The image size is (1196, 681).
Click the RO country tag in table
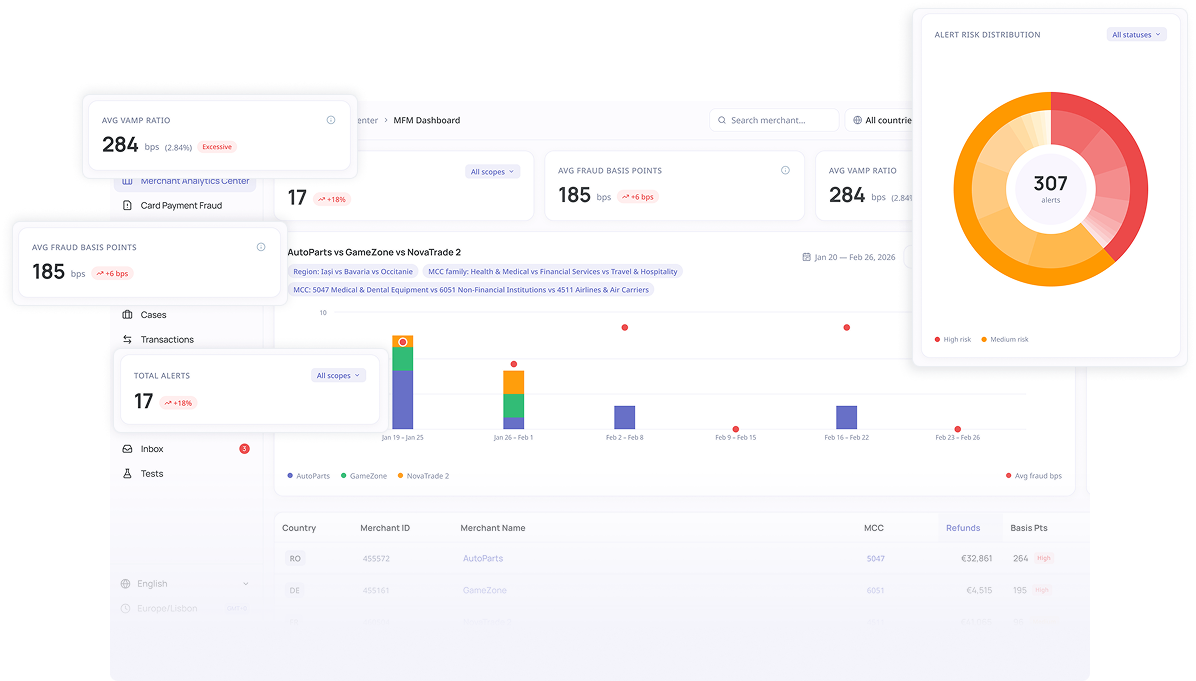pos(295,559)
